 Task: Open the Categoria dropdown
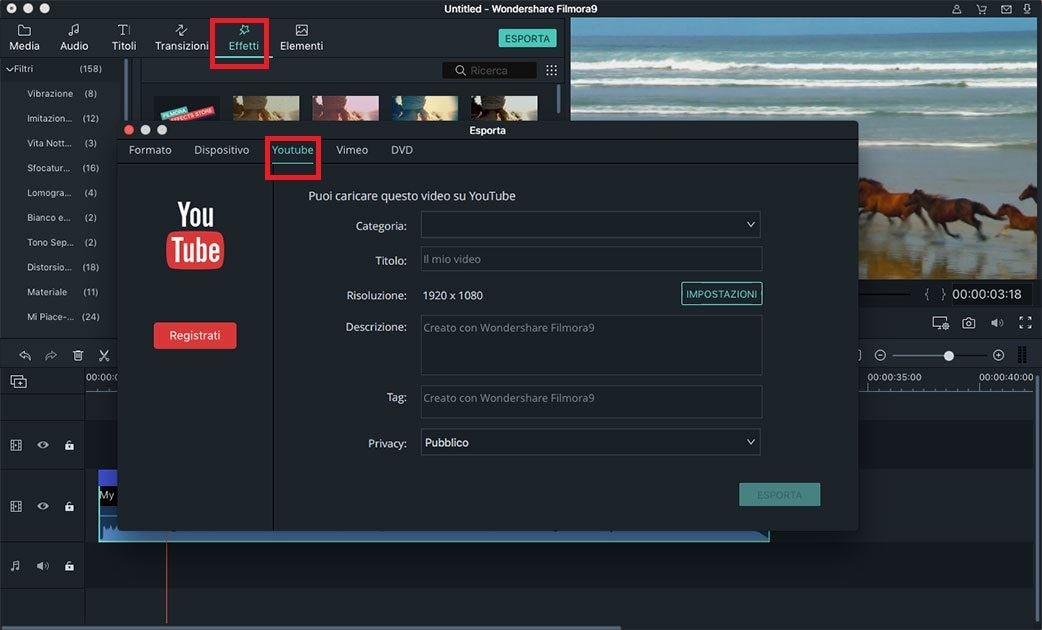590,225
